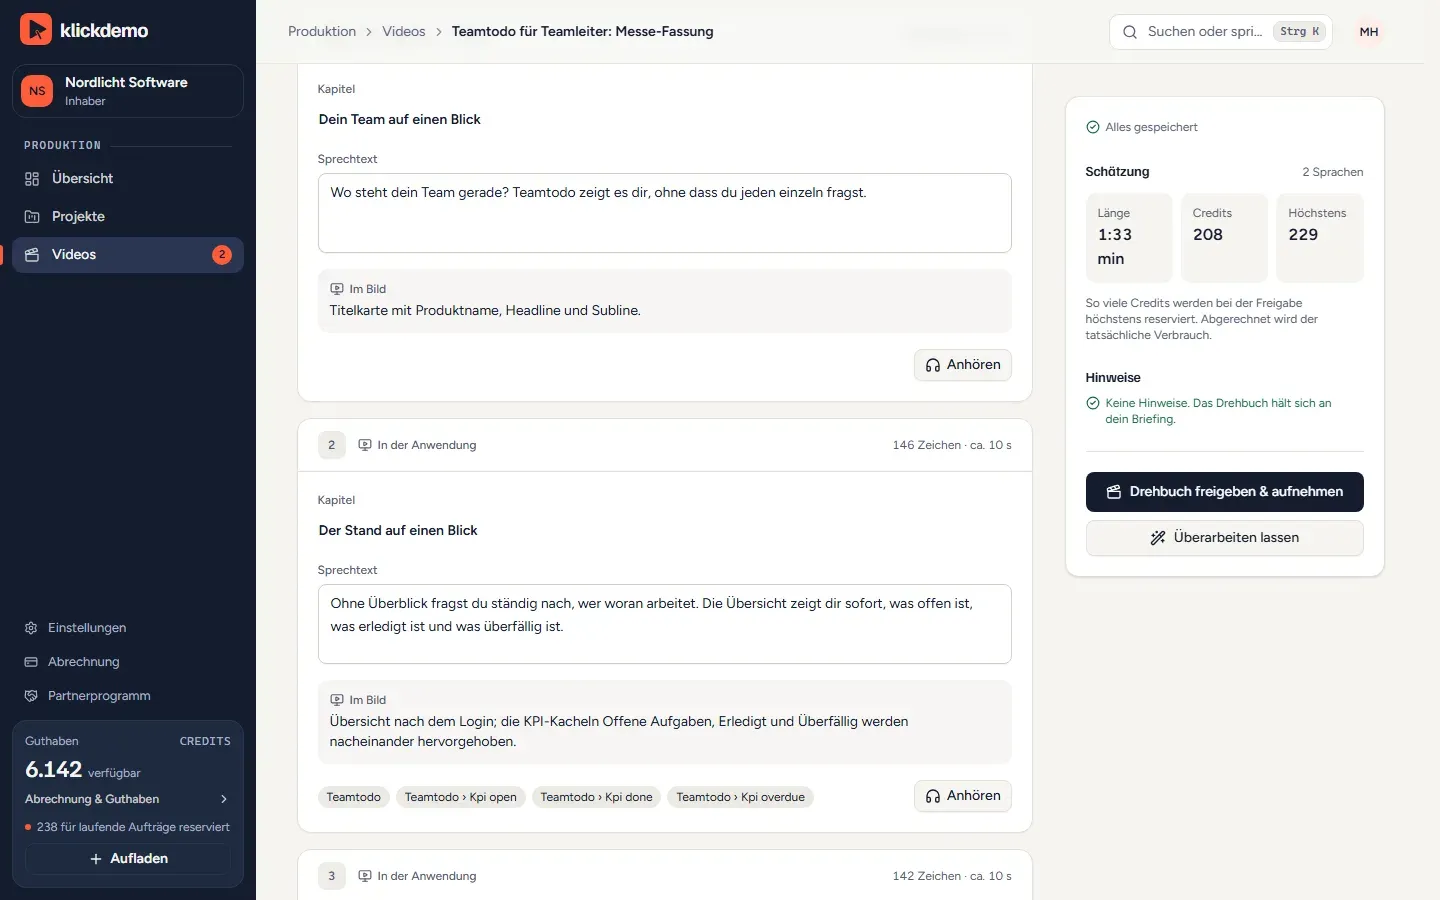Click the 2 Sprachen label
The width and height of the screenshot is (1440, 900).
pos(1333,172)
